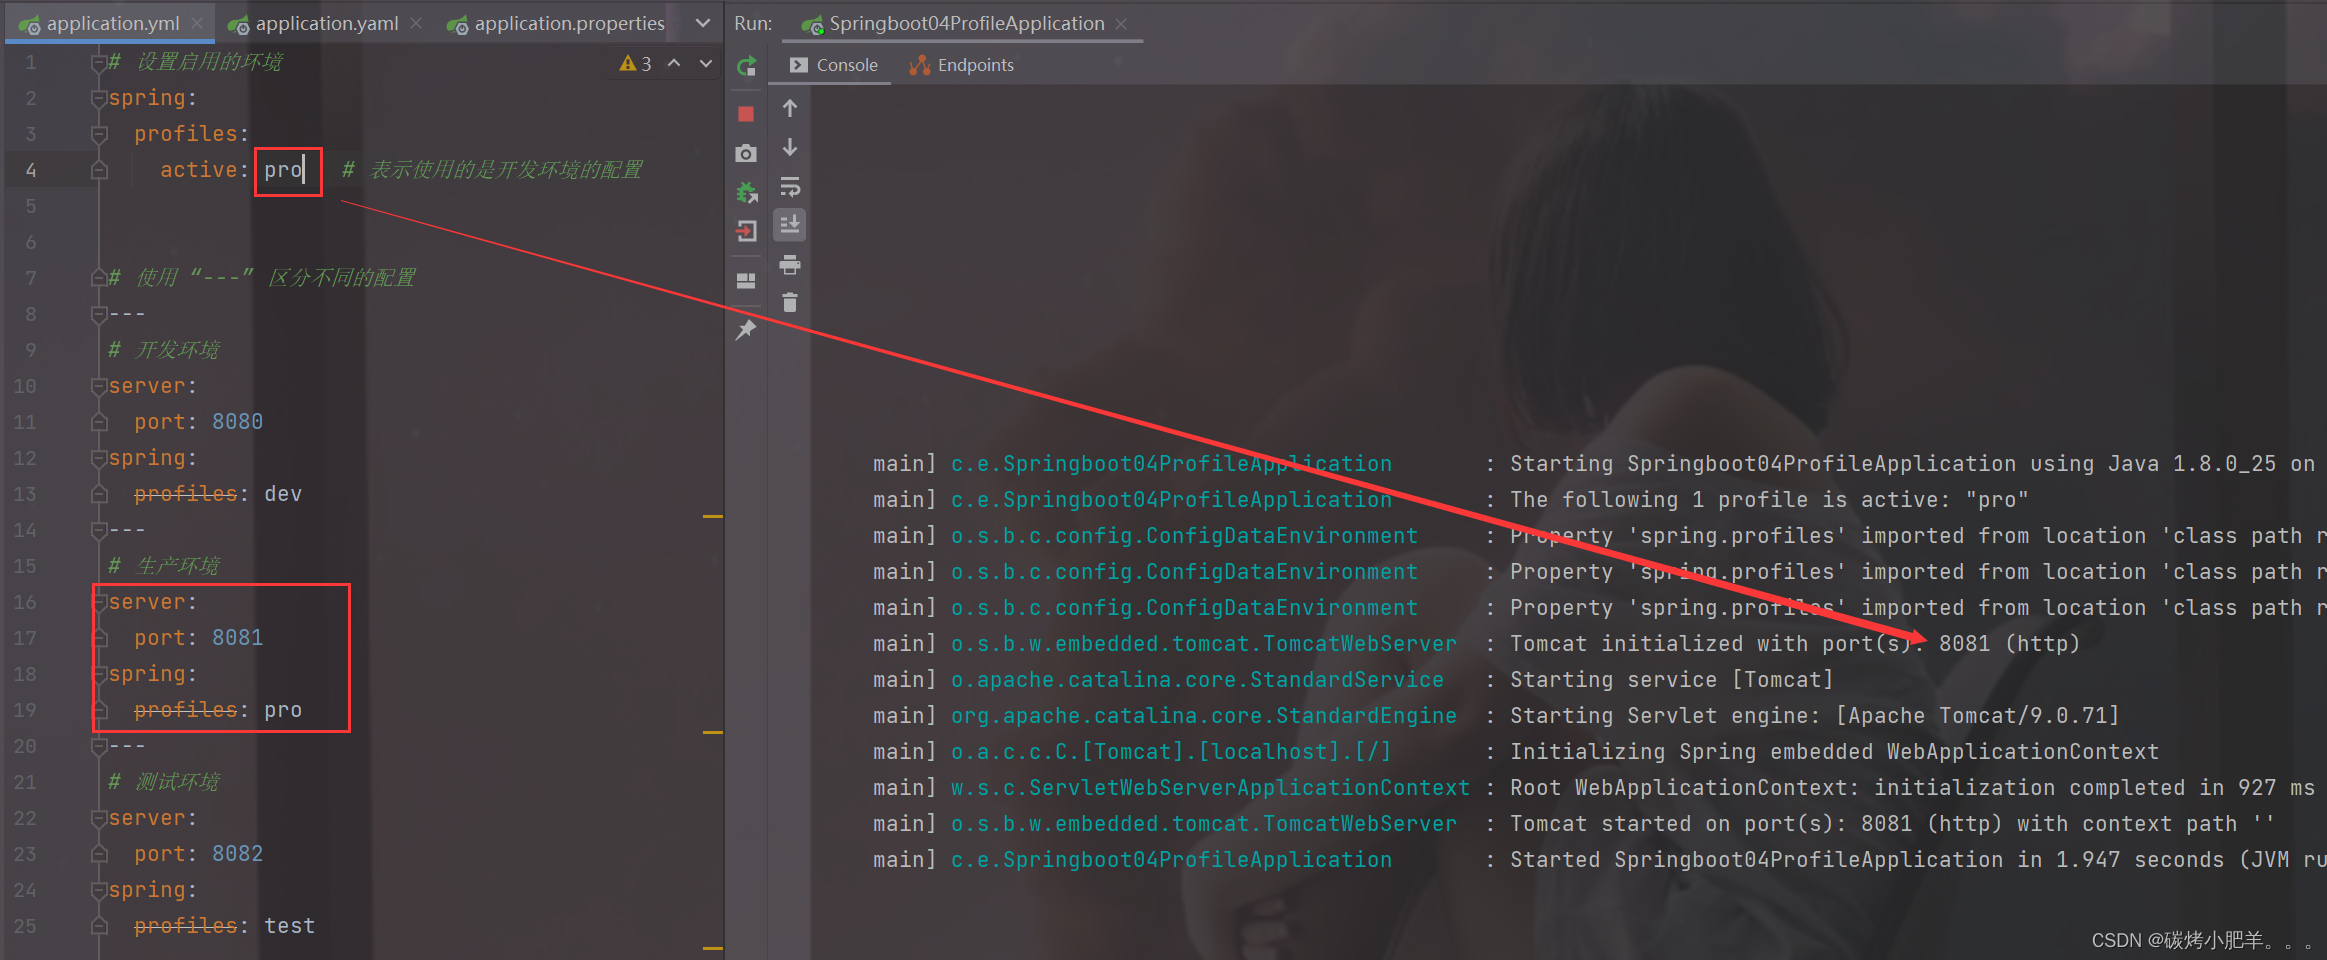
Task: Click warning stripe marker near line 14
Action: tap(713, 516)
